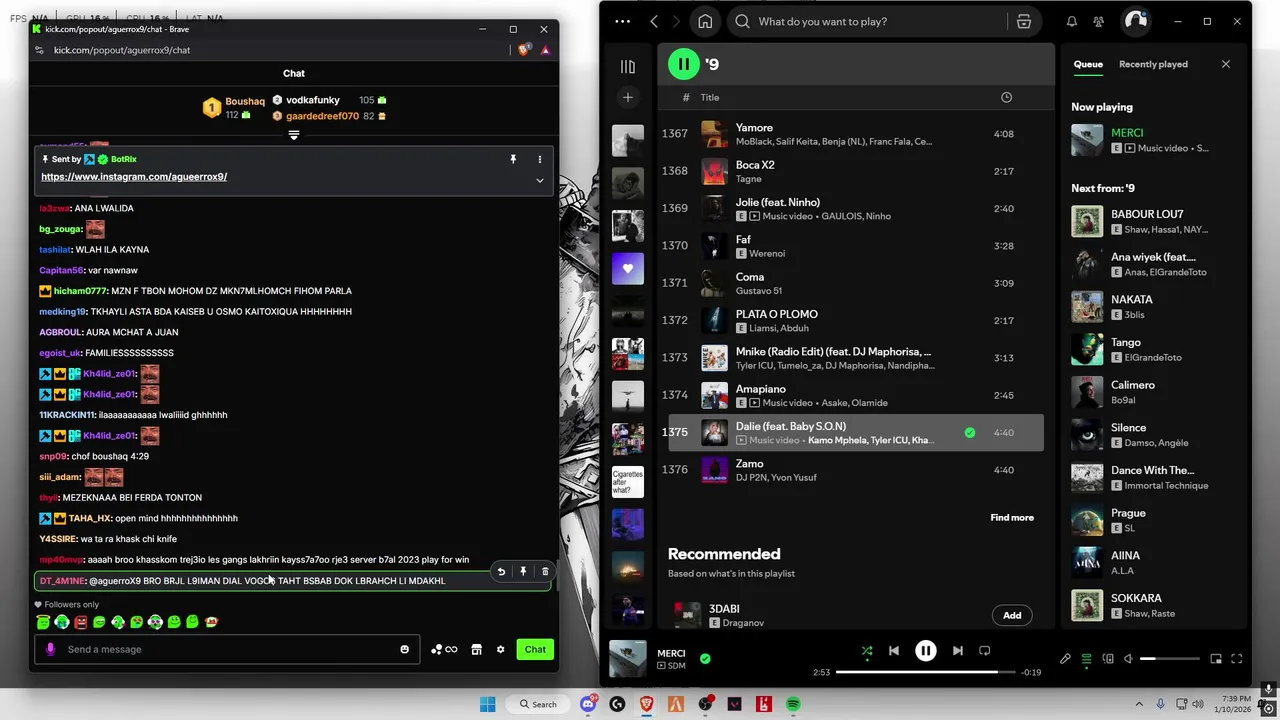Select NAKATA by 3blis in queue

(x=1155, y=306)
